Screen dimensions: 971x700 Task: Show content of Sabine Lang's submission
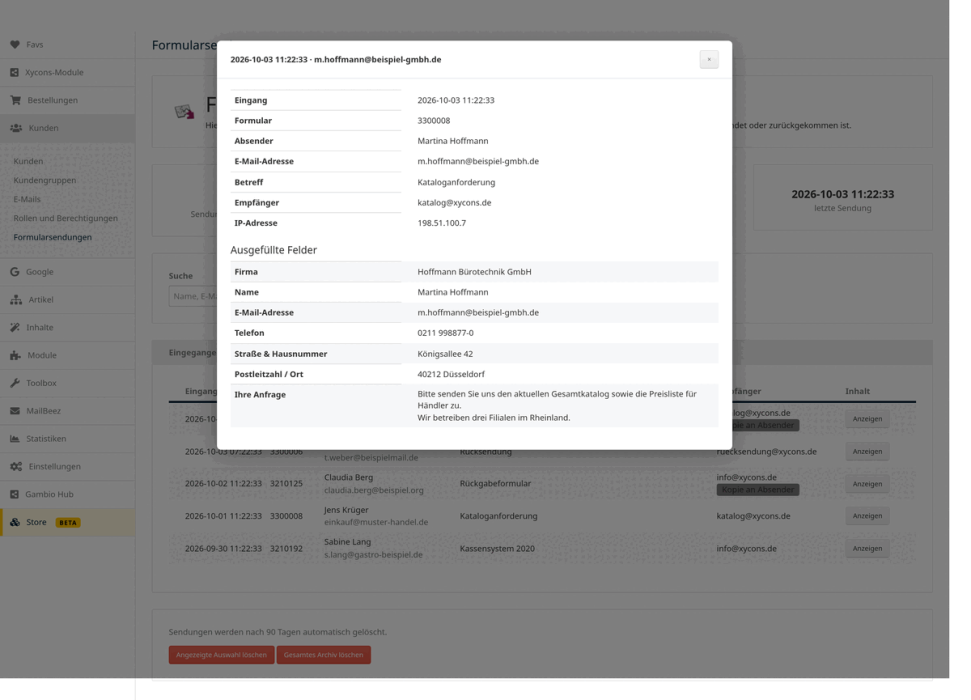(867, 548)
